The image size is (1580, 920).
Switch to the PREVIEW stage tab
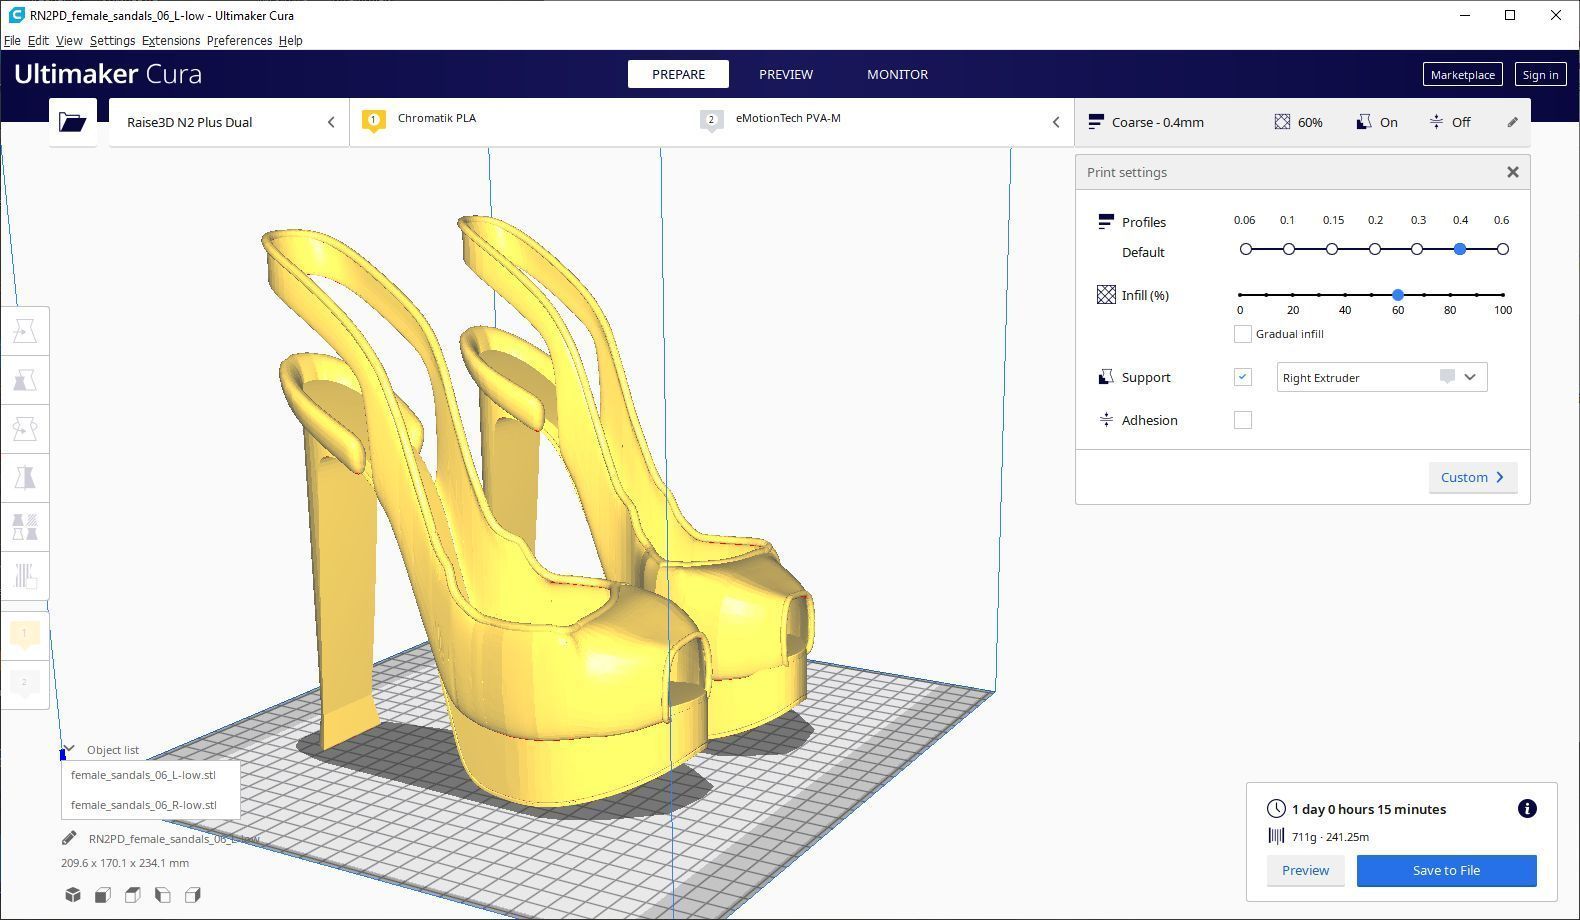(x=786, y=74)
